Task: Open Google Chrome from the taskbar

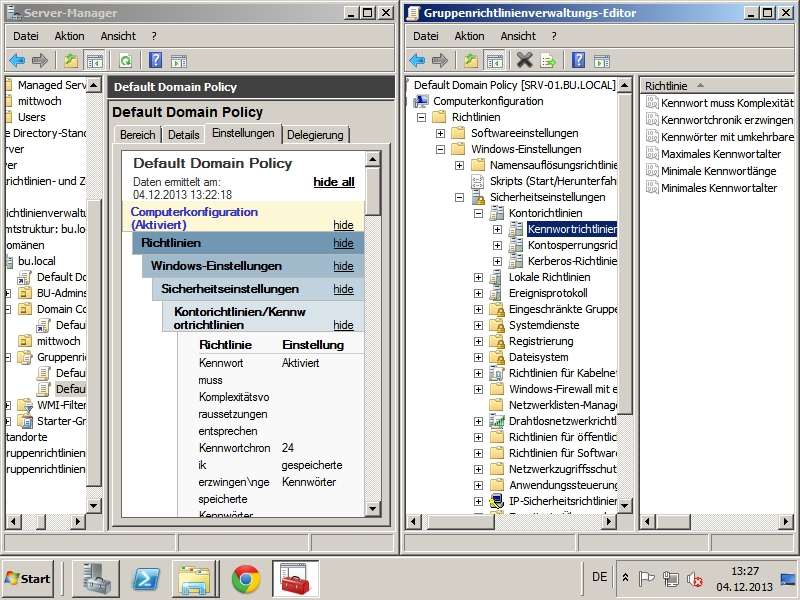Action: tap(246, 578)
